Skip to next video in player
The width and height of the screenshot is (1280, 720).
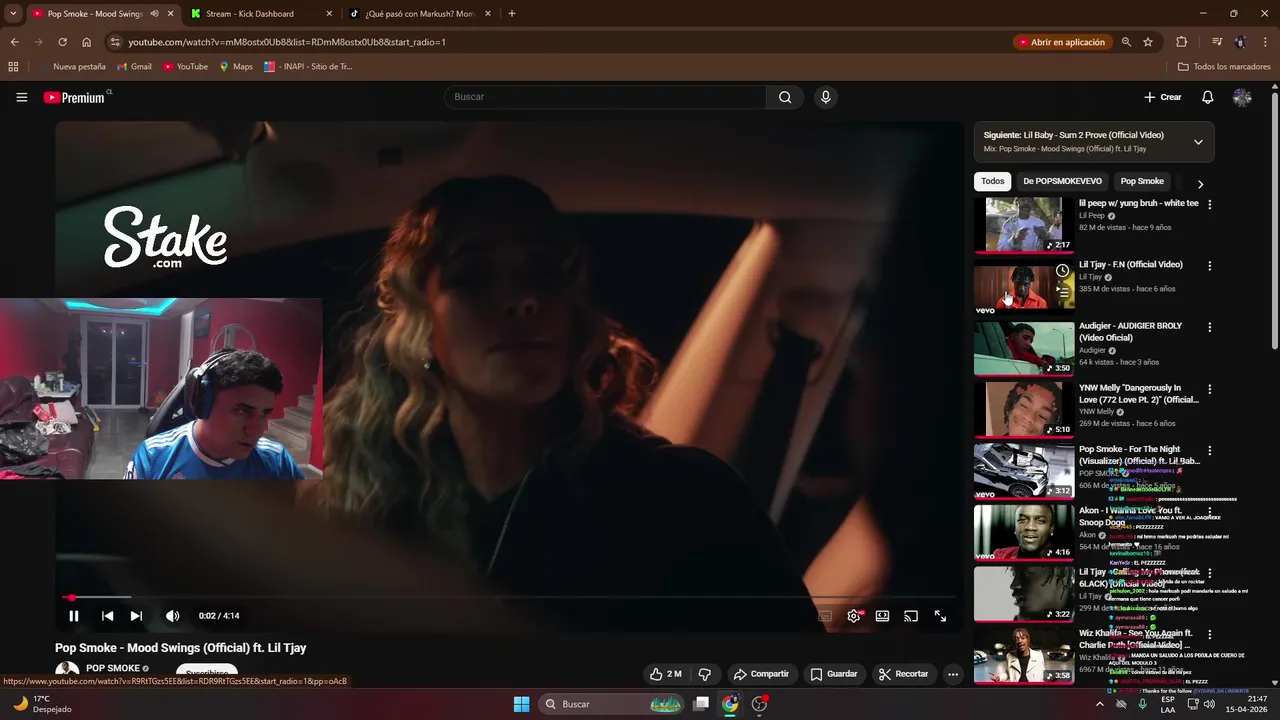[x=136, y=616]
